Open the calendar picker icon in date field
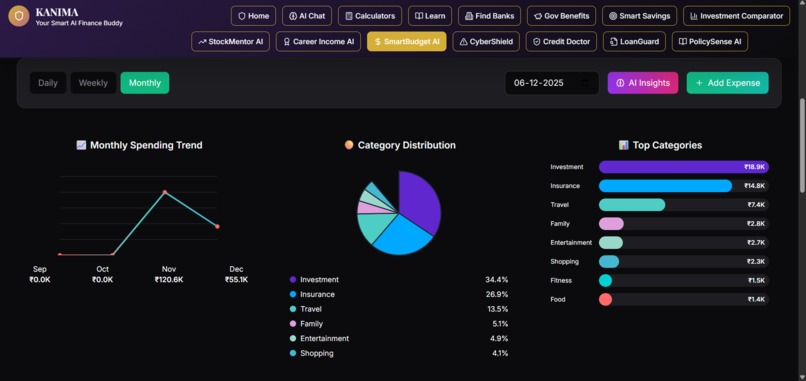This screenshot has height=381, width=806. point(585,83)
